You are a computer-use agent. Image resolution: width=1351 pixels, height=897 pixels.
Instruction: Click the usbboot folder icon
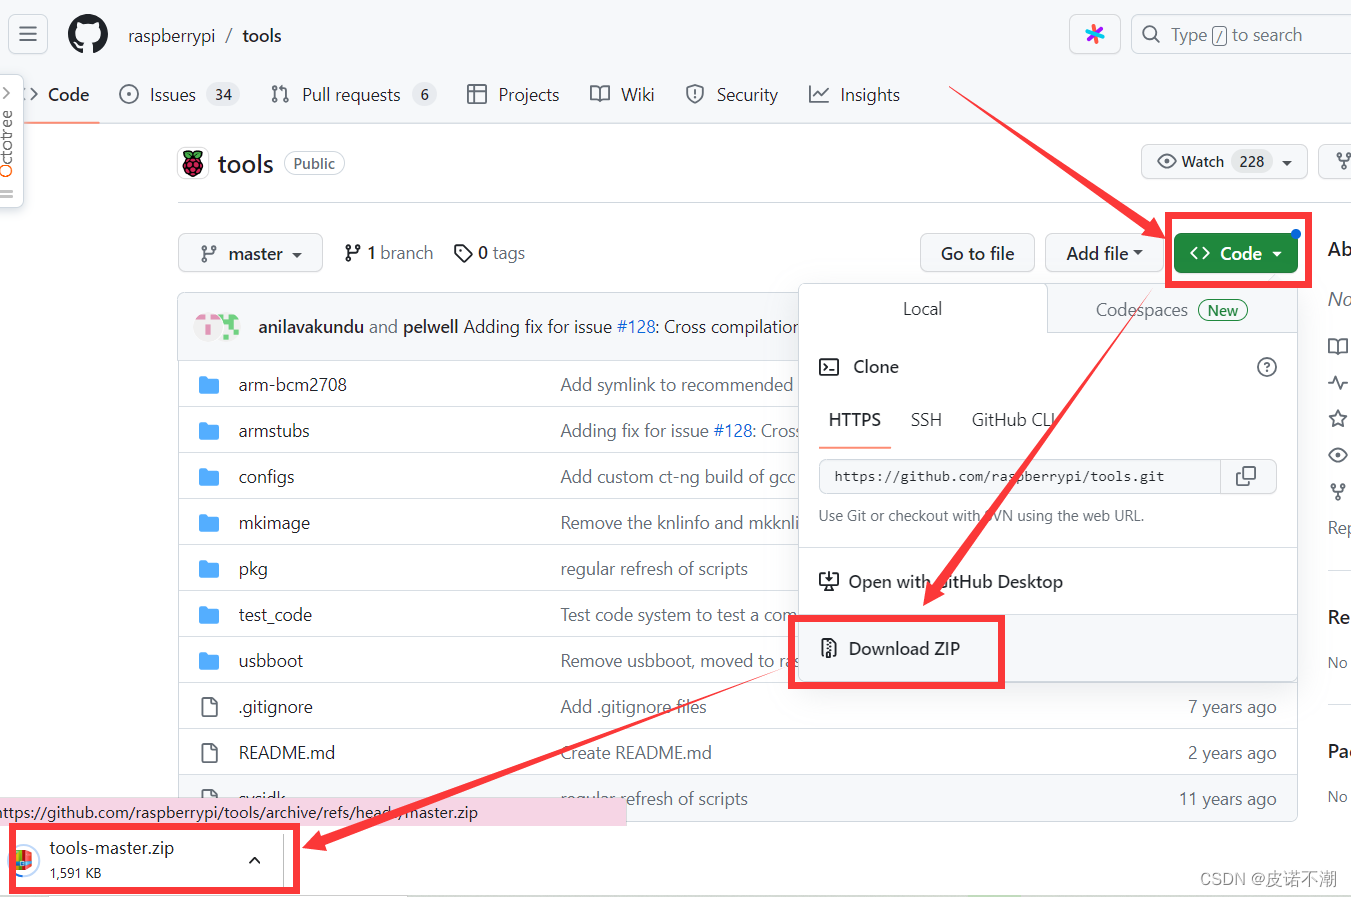tap(209, 661)
